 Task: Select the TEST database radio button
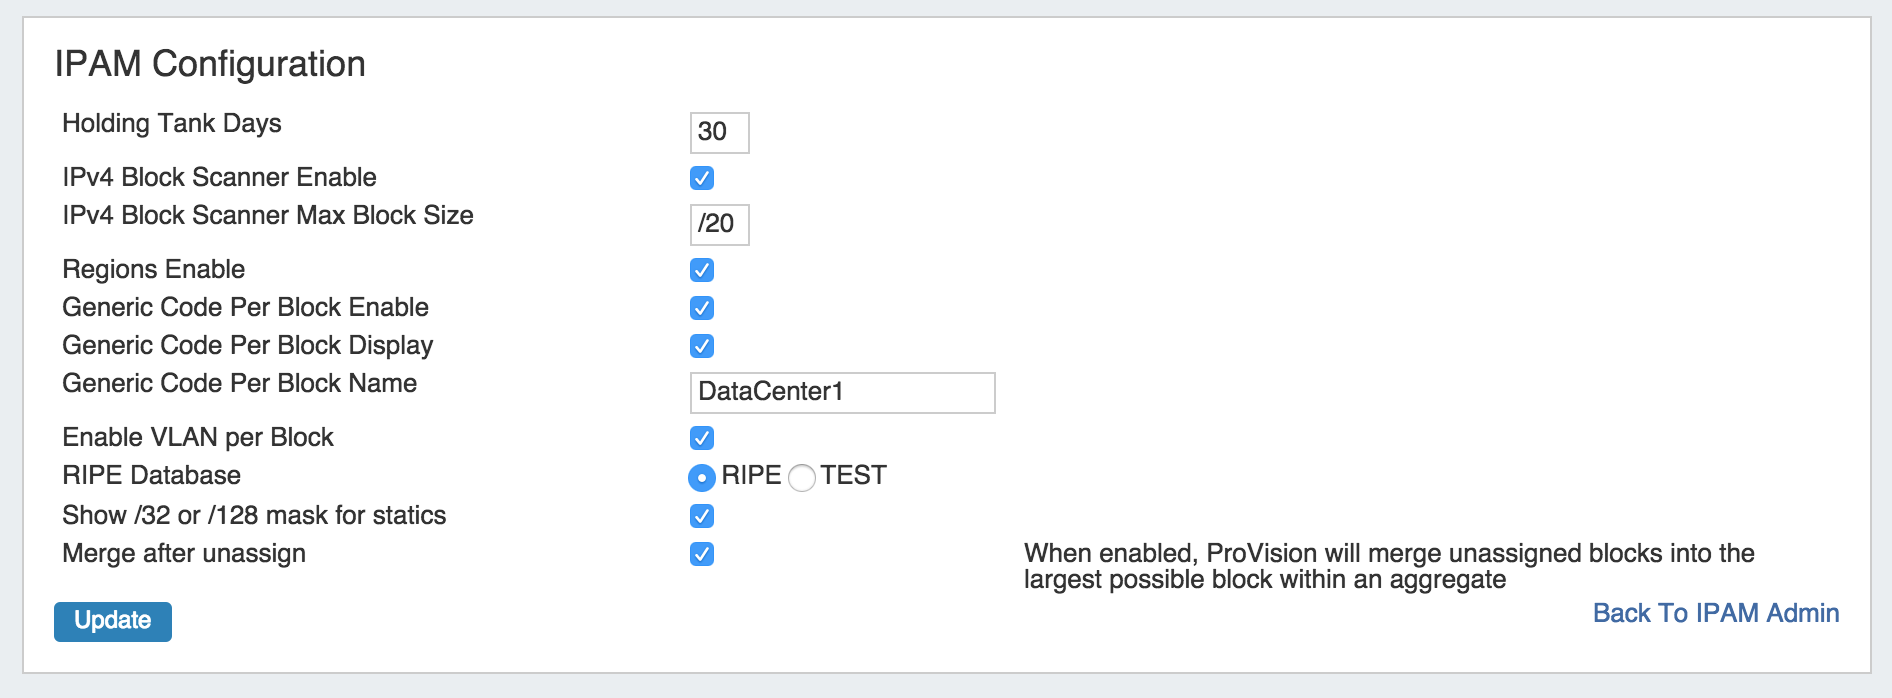(802, 478)
